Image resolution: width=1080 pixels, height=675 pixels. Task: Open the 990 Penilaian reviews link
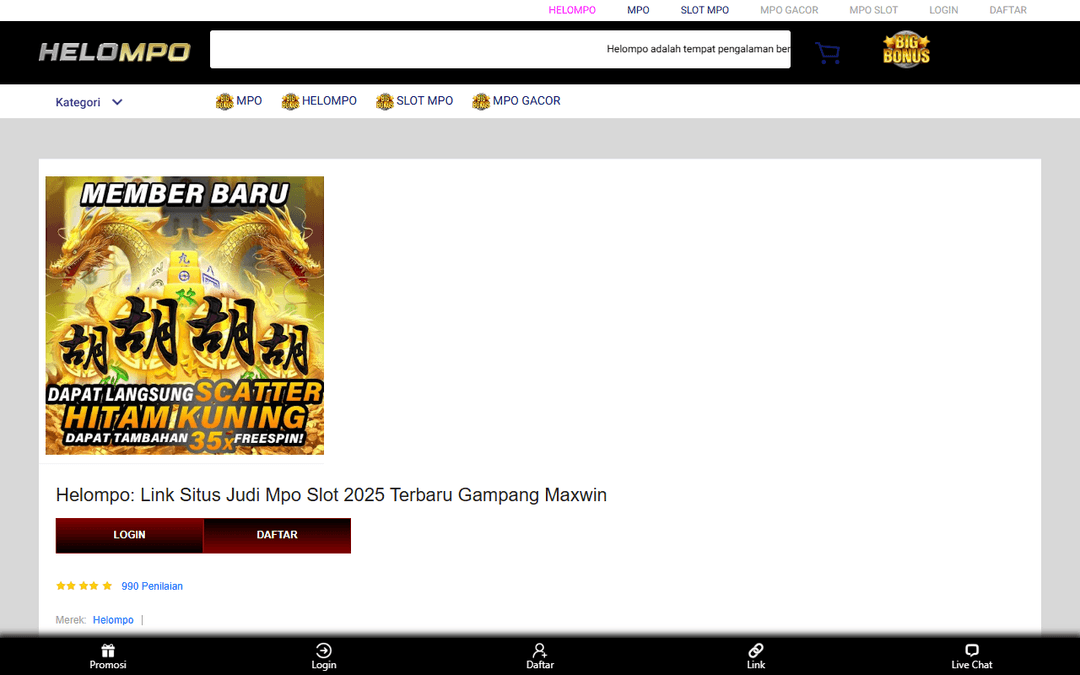coord(152,586)
